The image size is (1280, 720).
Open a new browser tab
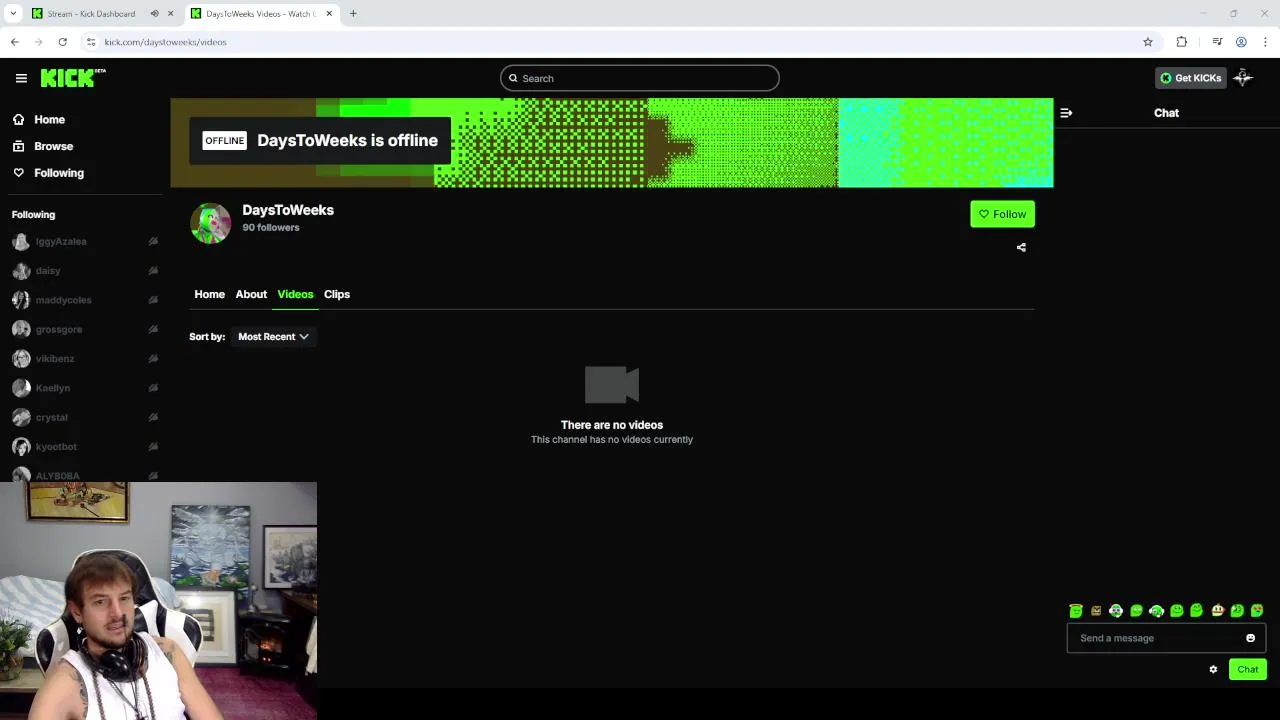(x=353, y=14)
